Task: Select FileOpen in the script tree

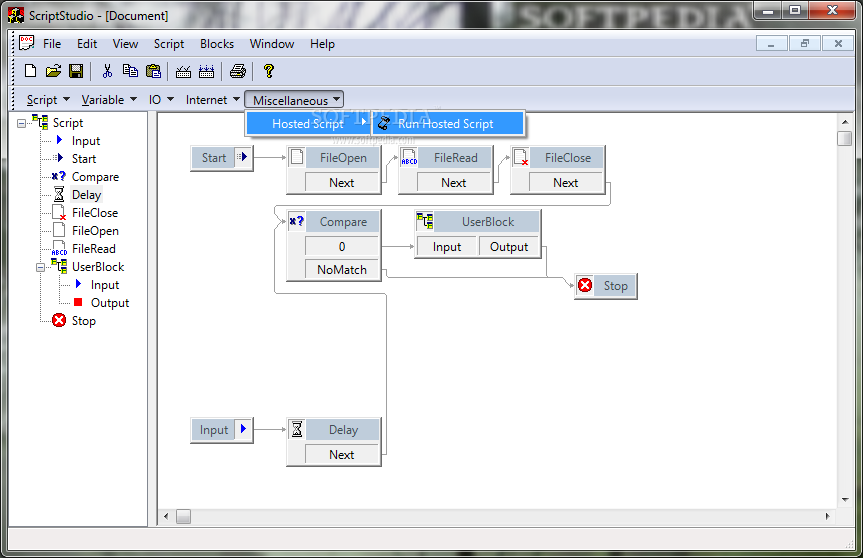Action: click(95, 231)
